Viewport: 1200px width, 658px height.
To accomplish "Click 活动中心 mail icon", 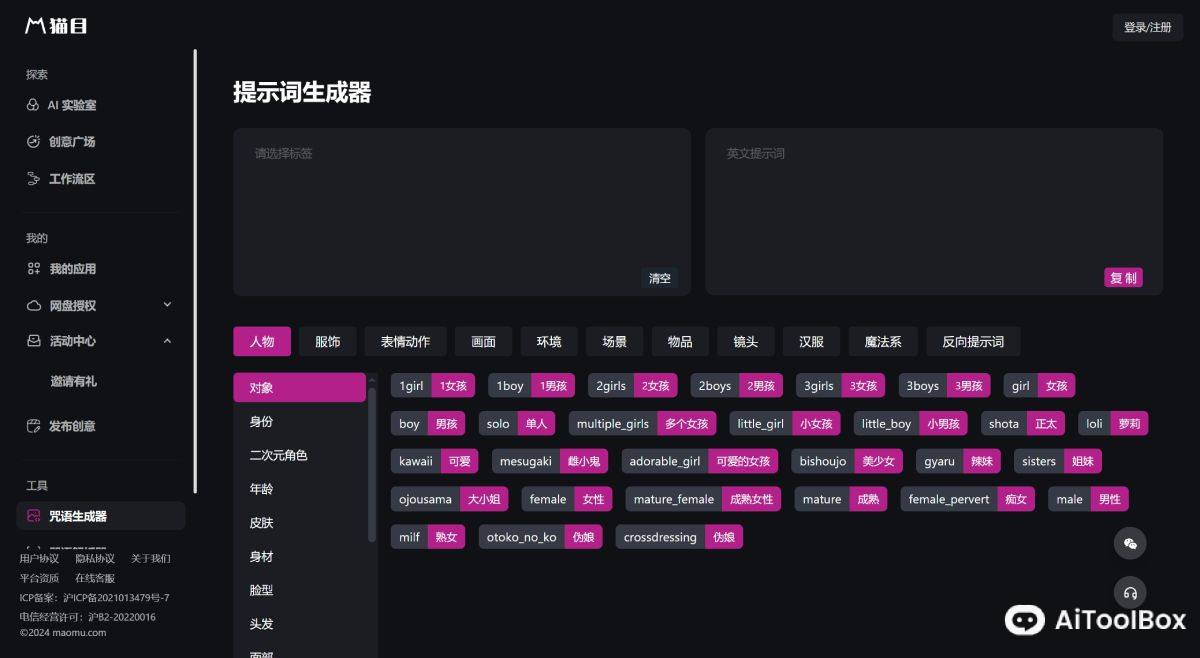I will [x=33, y=341].
